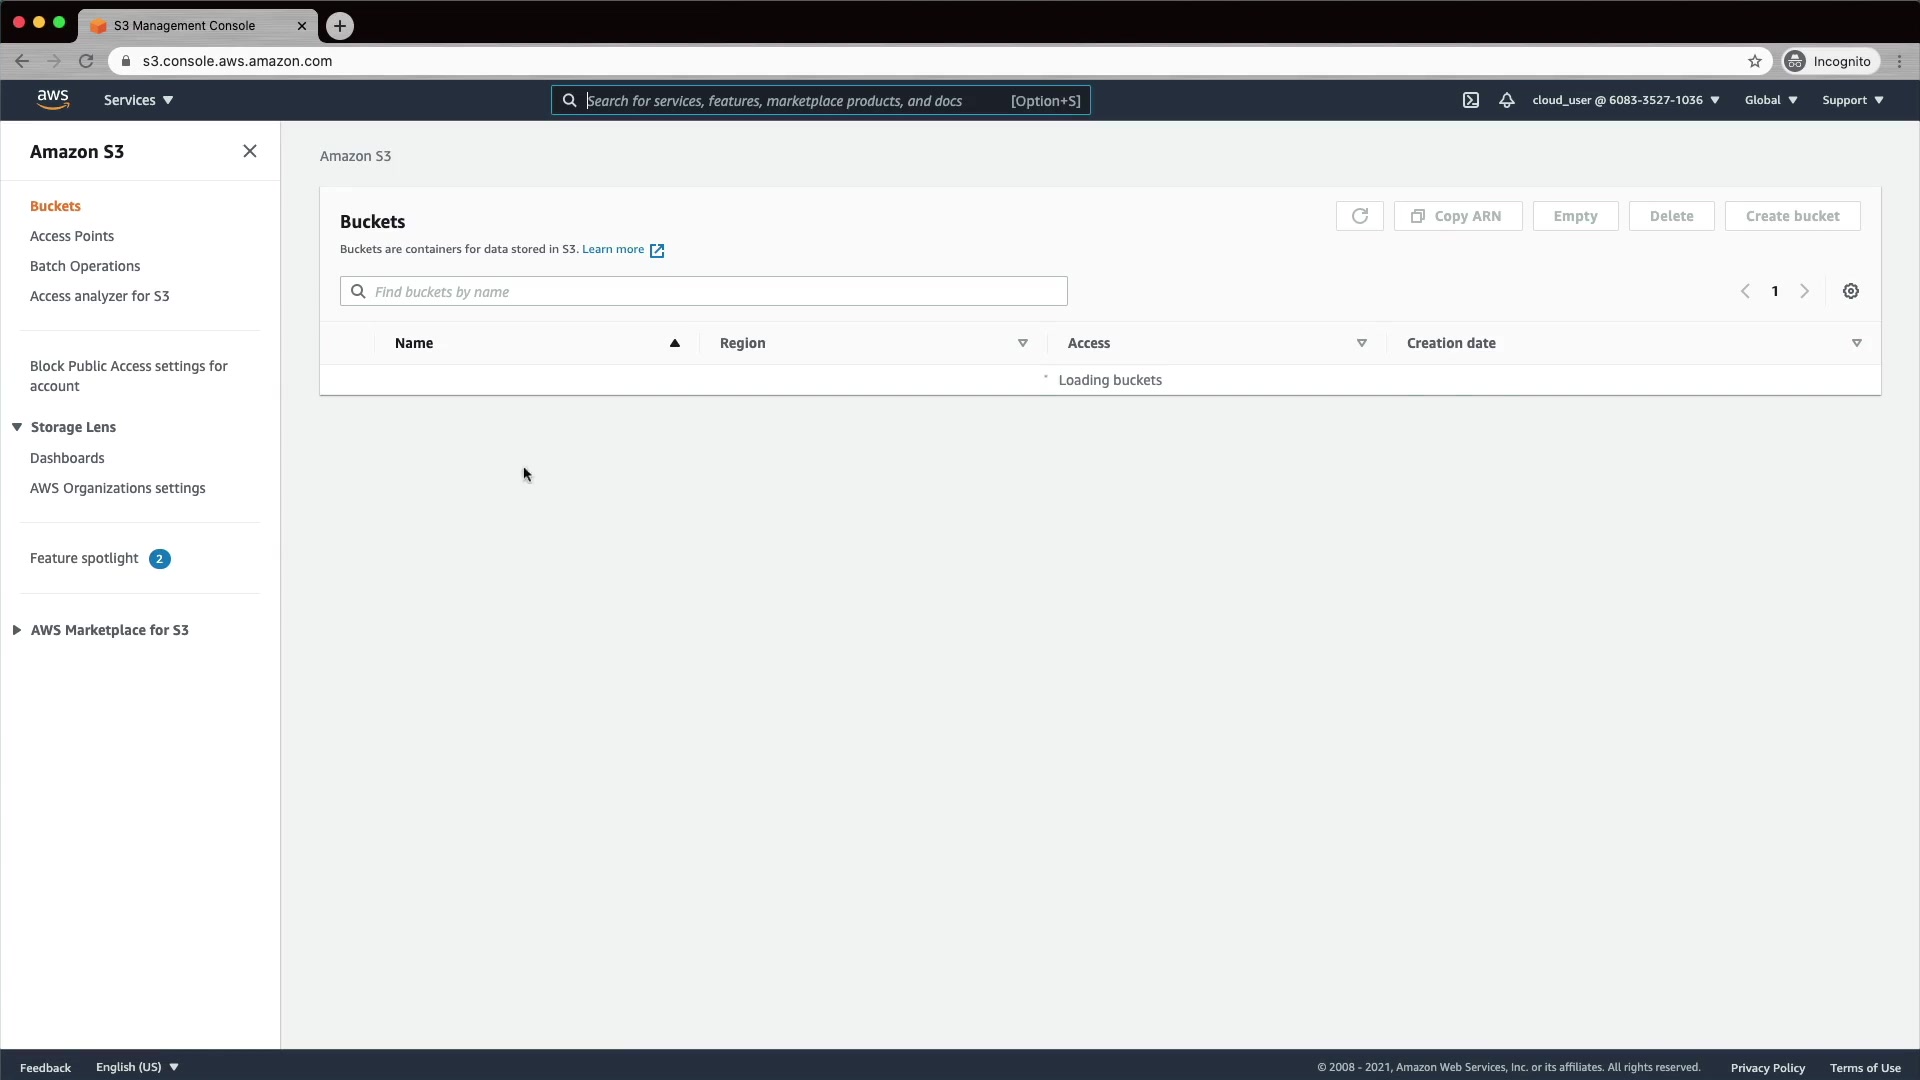Bookmark page with star icon
1920x1080 pixels.
pyautogui.click(x=1755, y=61)
